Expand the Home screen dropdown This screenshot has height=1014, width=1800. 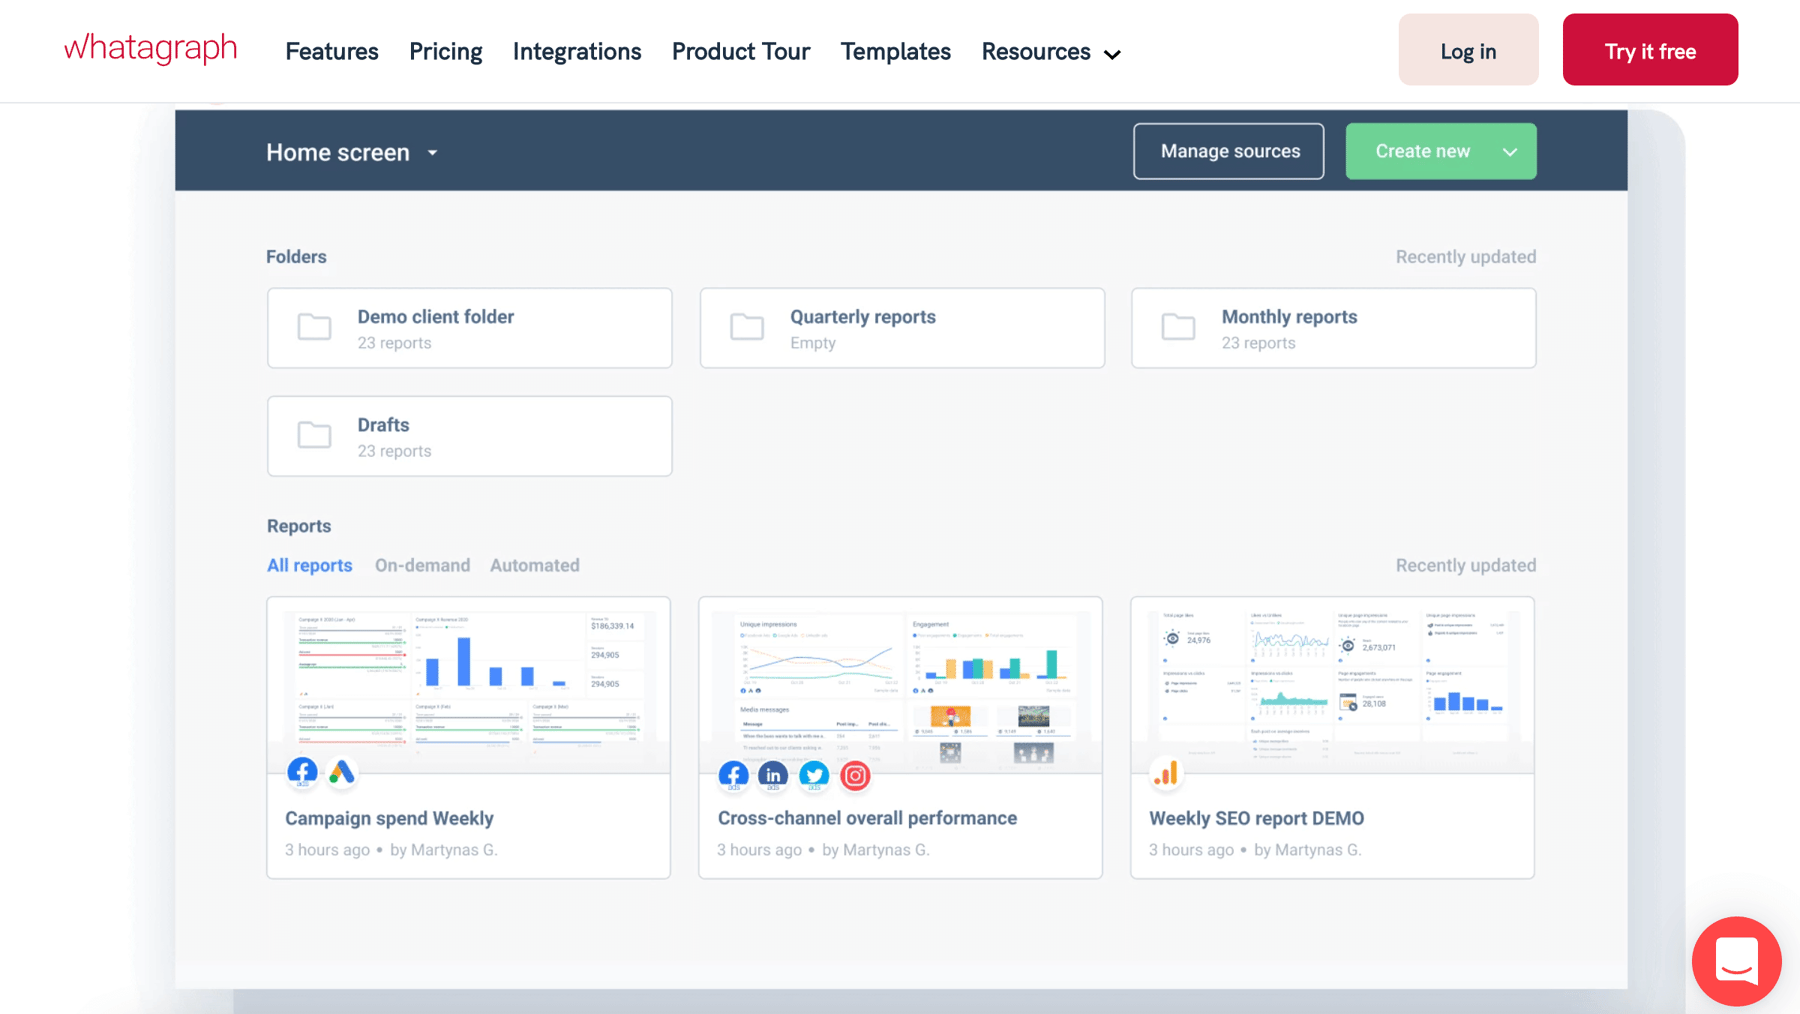click(432, 152)
